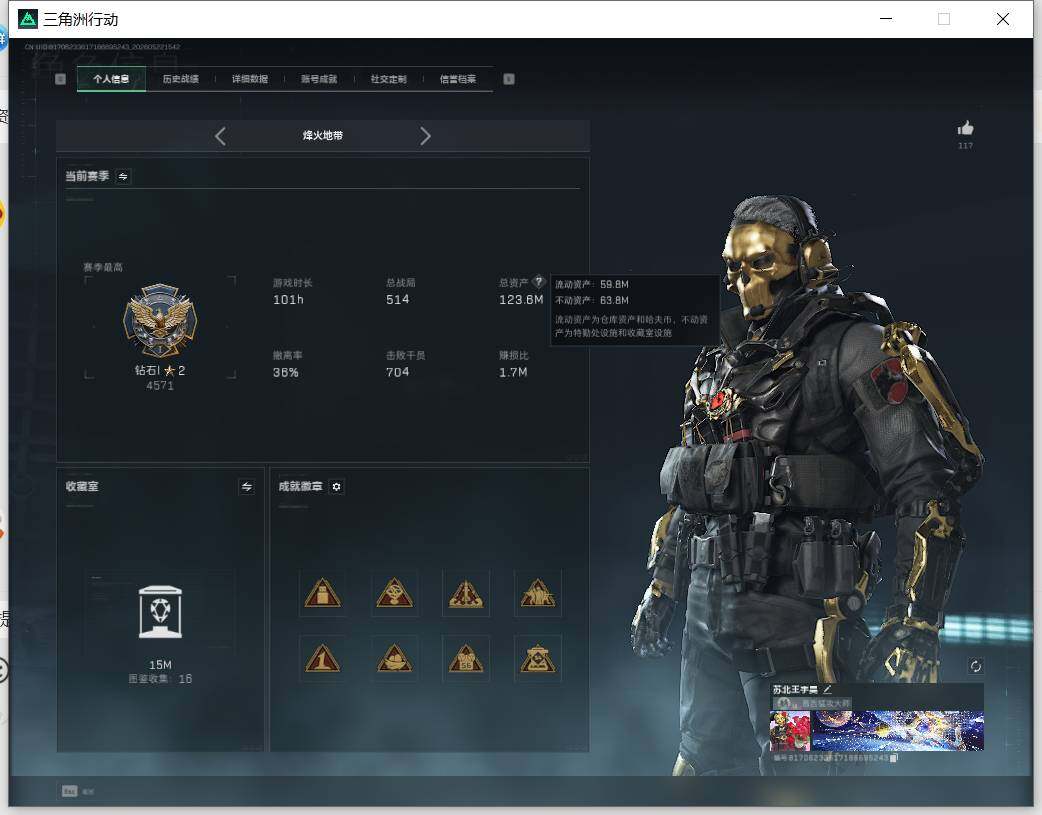
Task: Click the rotate character refresh icon
Action: [976, 666]
